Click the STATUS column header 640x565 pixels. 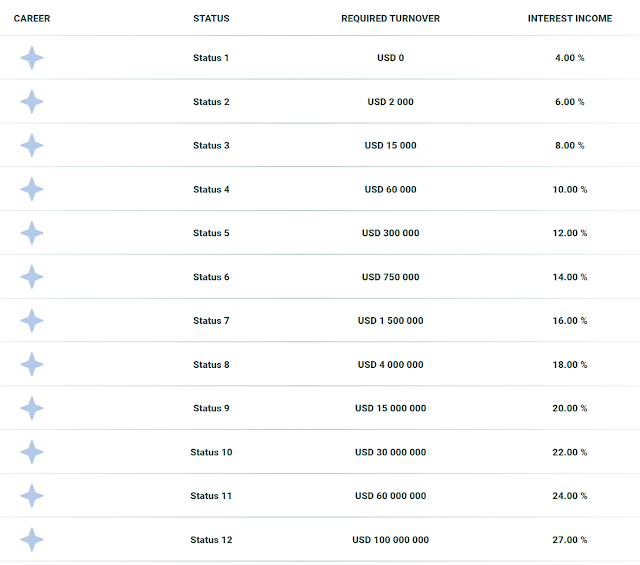(x=211, y=18)
